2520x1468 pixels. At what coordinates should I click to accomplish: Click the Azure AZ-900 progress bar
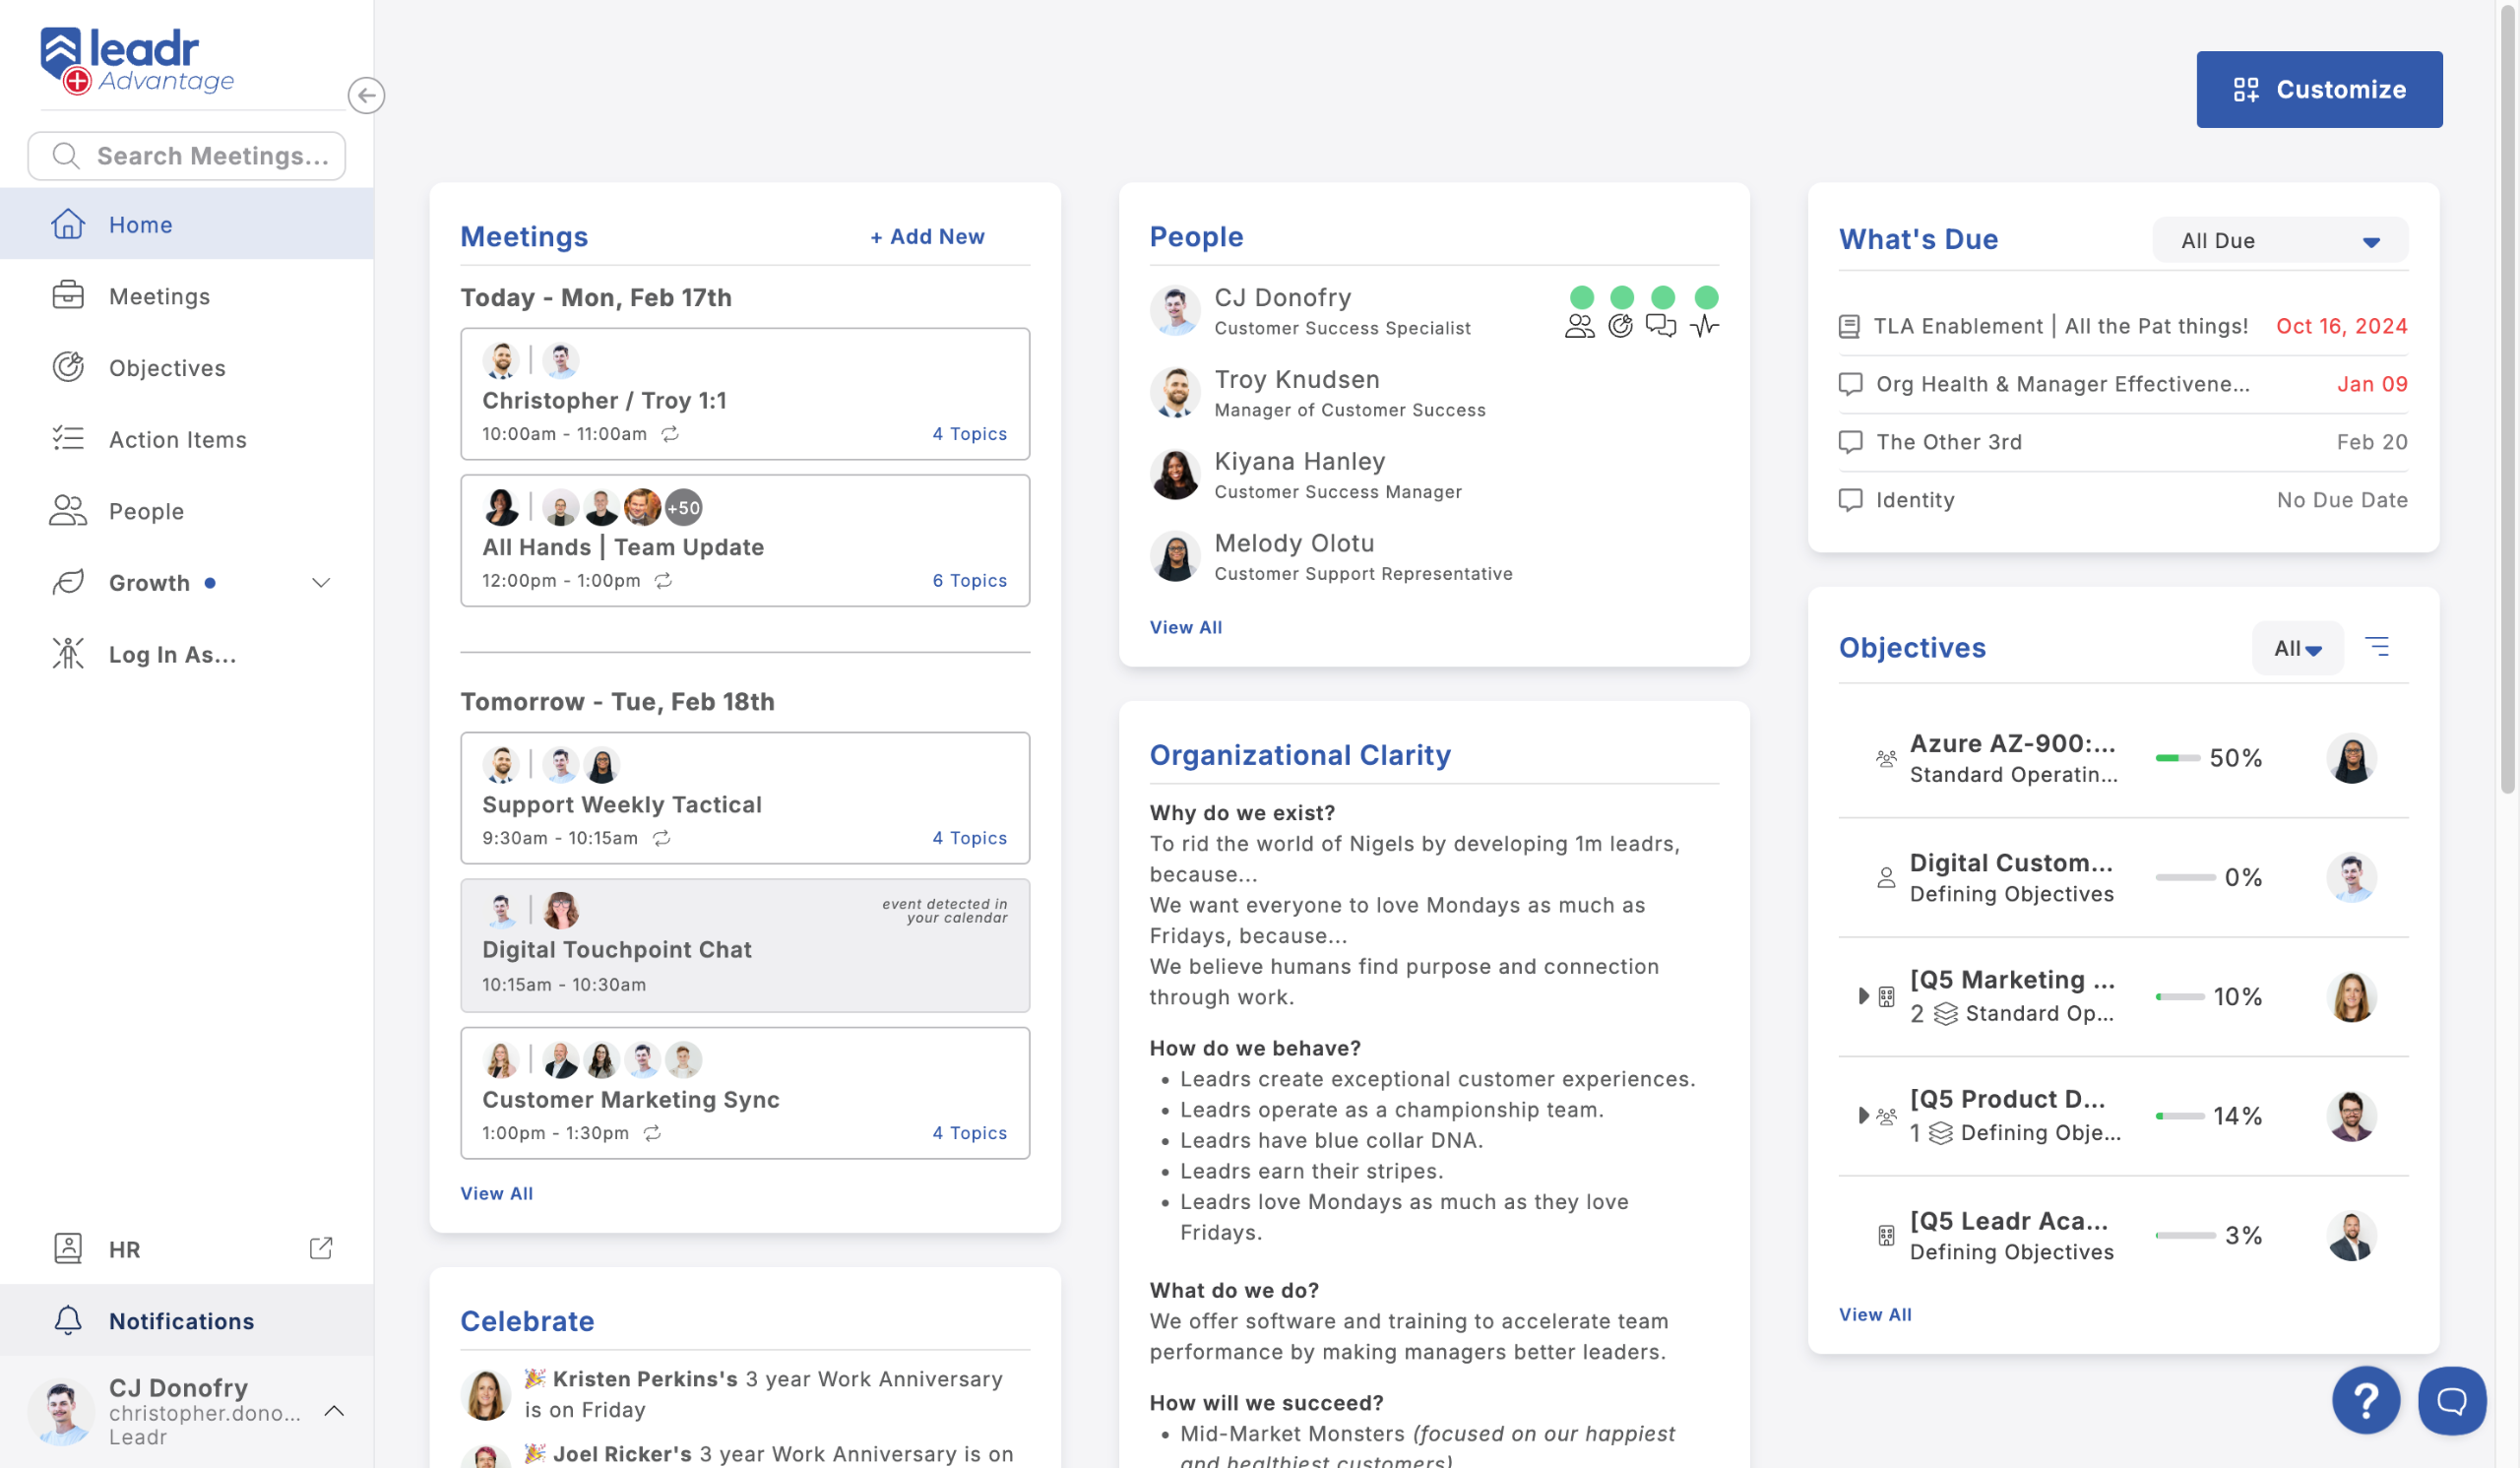[x=2177, y=758]
